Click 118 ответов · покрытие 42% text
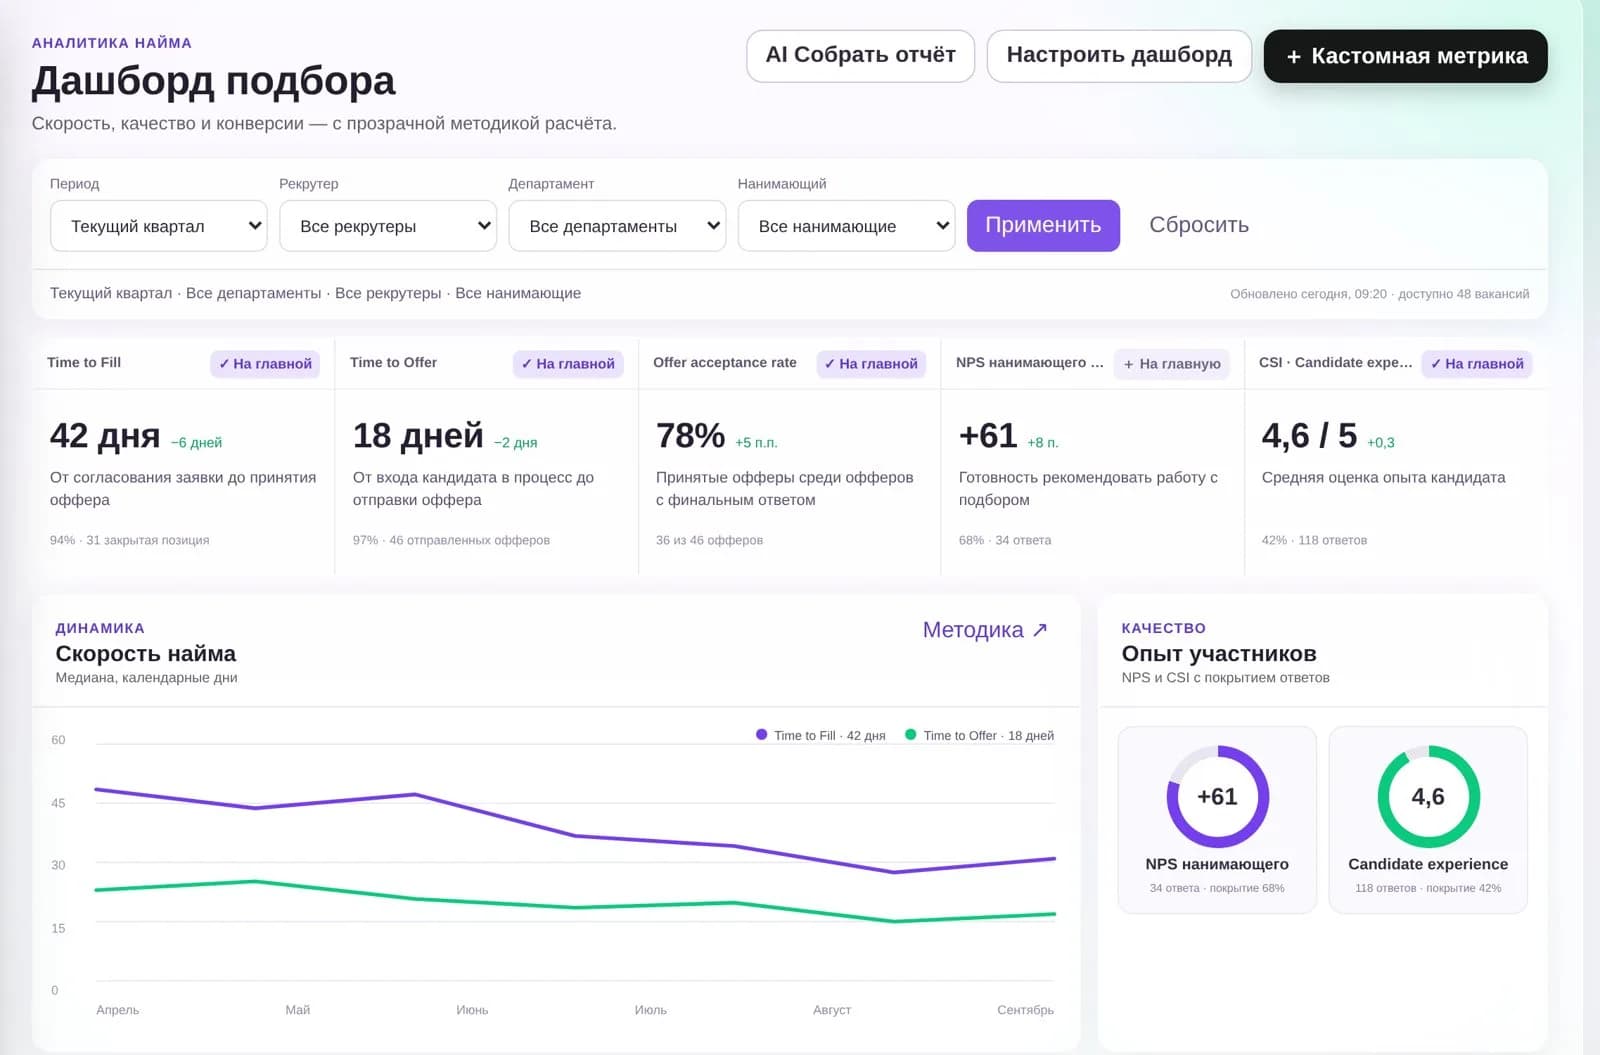The image size is (1600, 1055). [x=1428, y=888]
